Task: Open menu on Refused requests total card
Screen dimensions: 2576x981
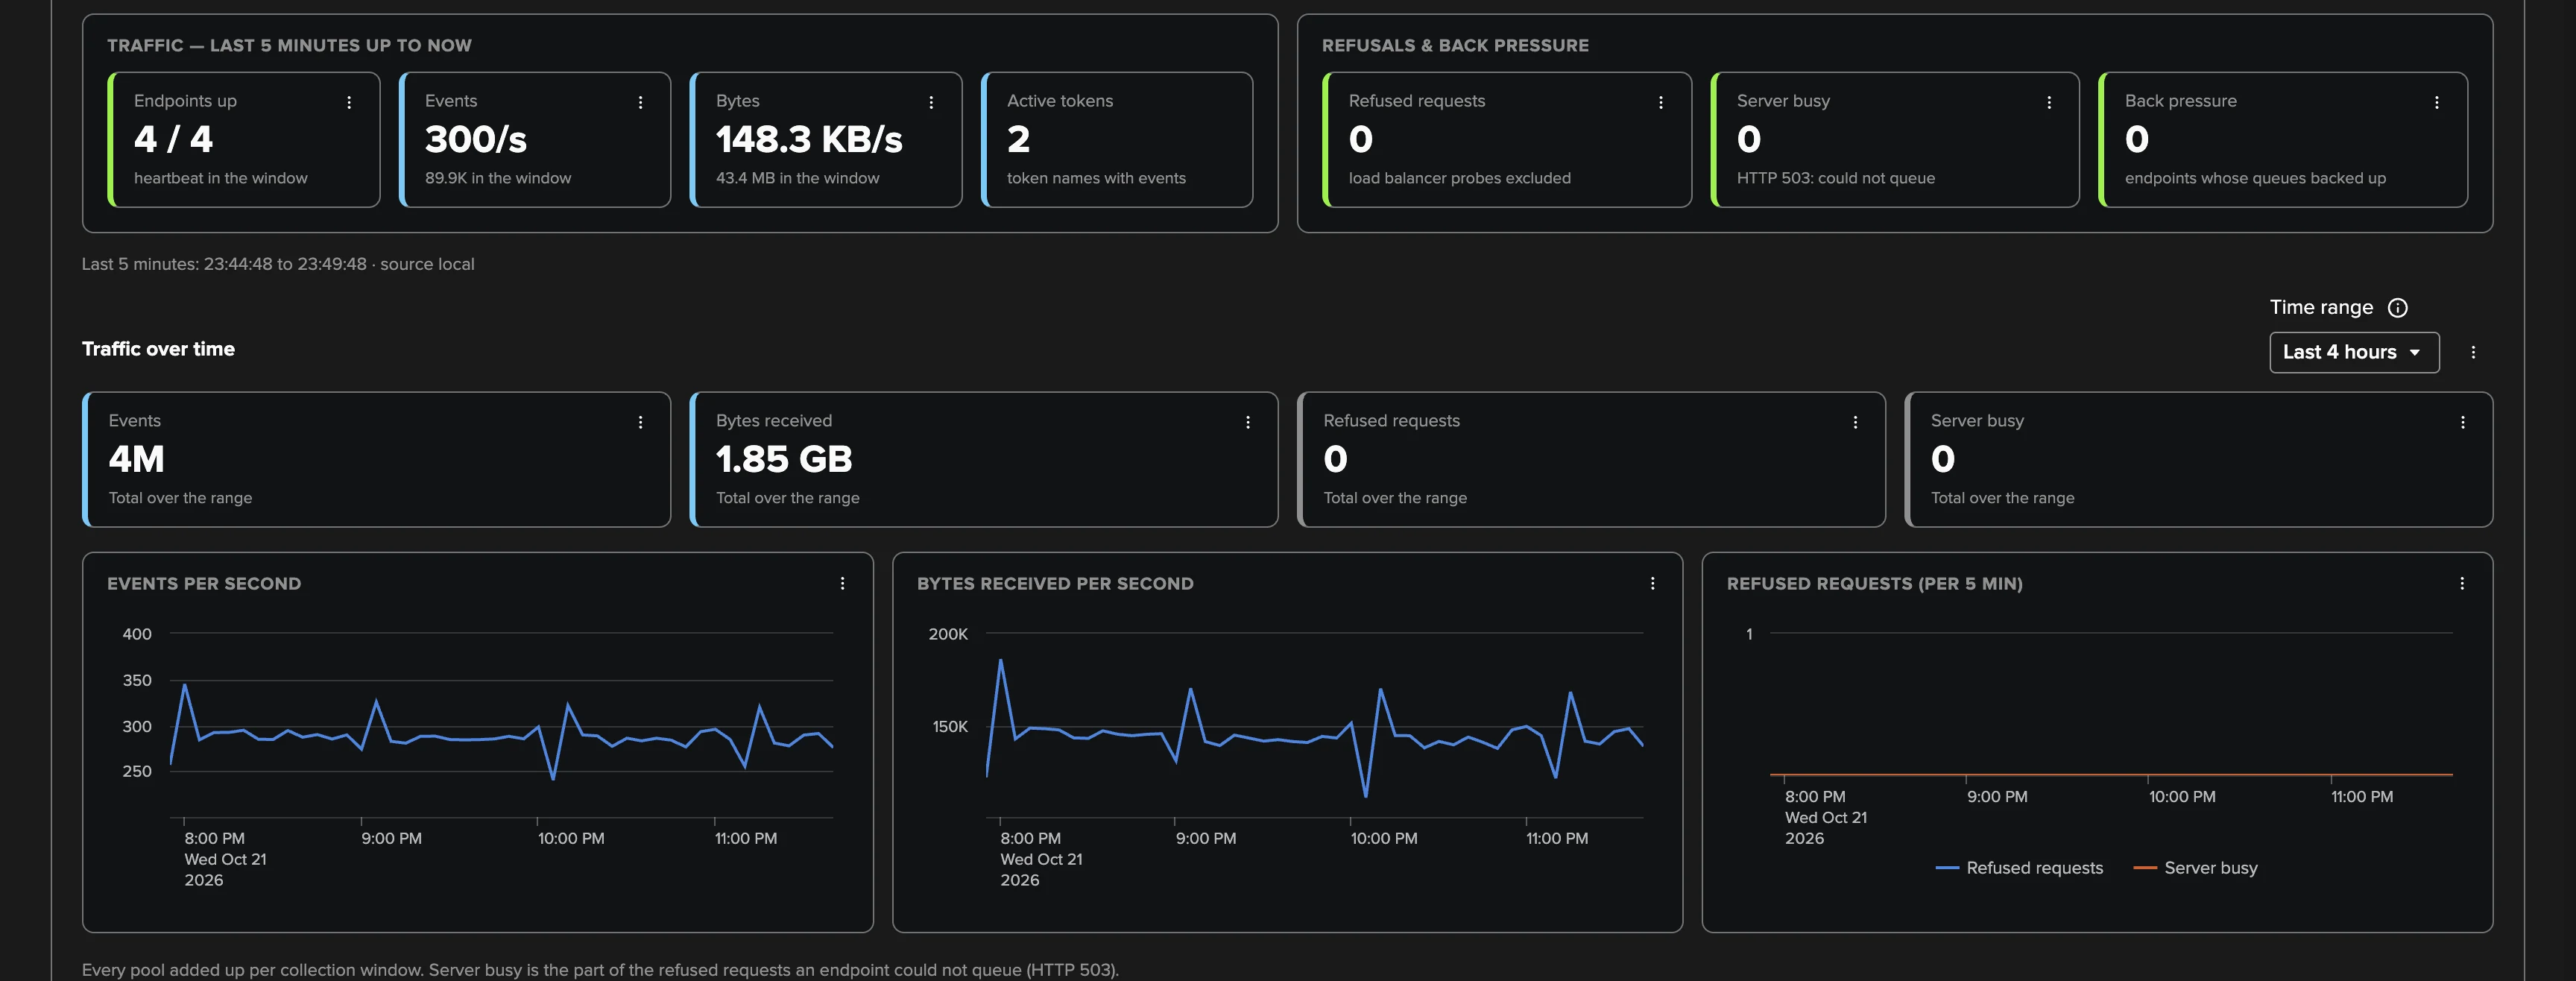Action: (x=1855, y=422)
